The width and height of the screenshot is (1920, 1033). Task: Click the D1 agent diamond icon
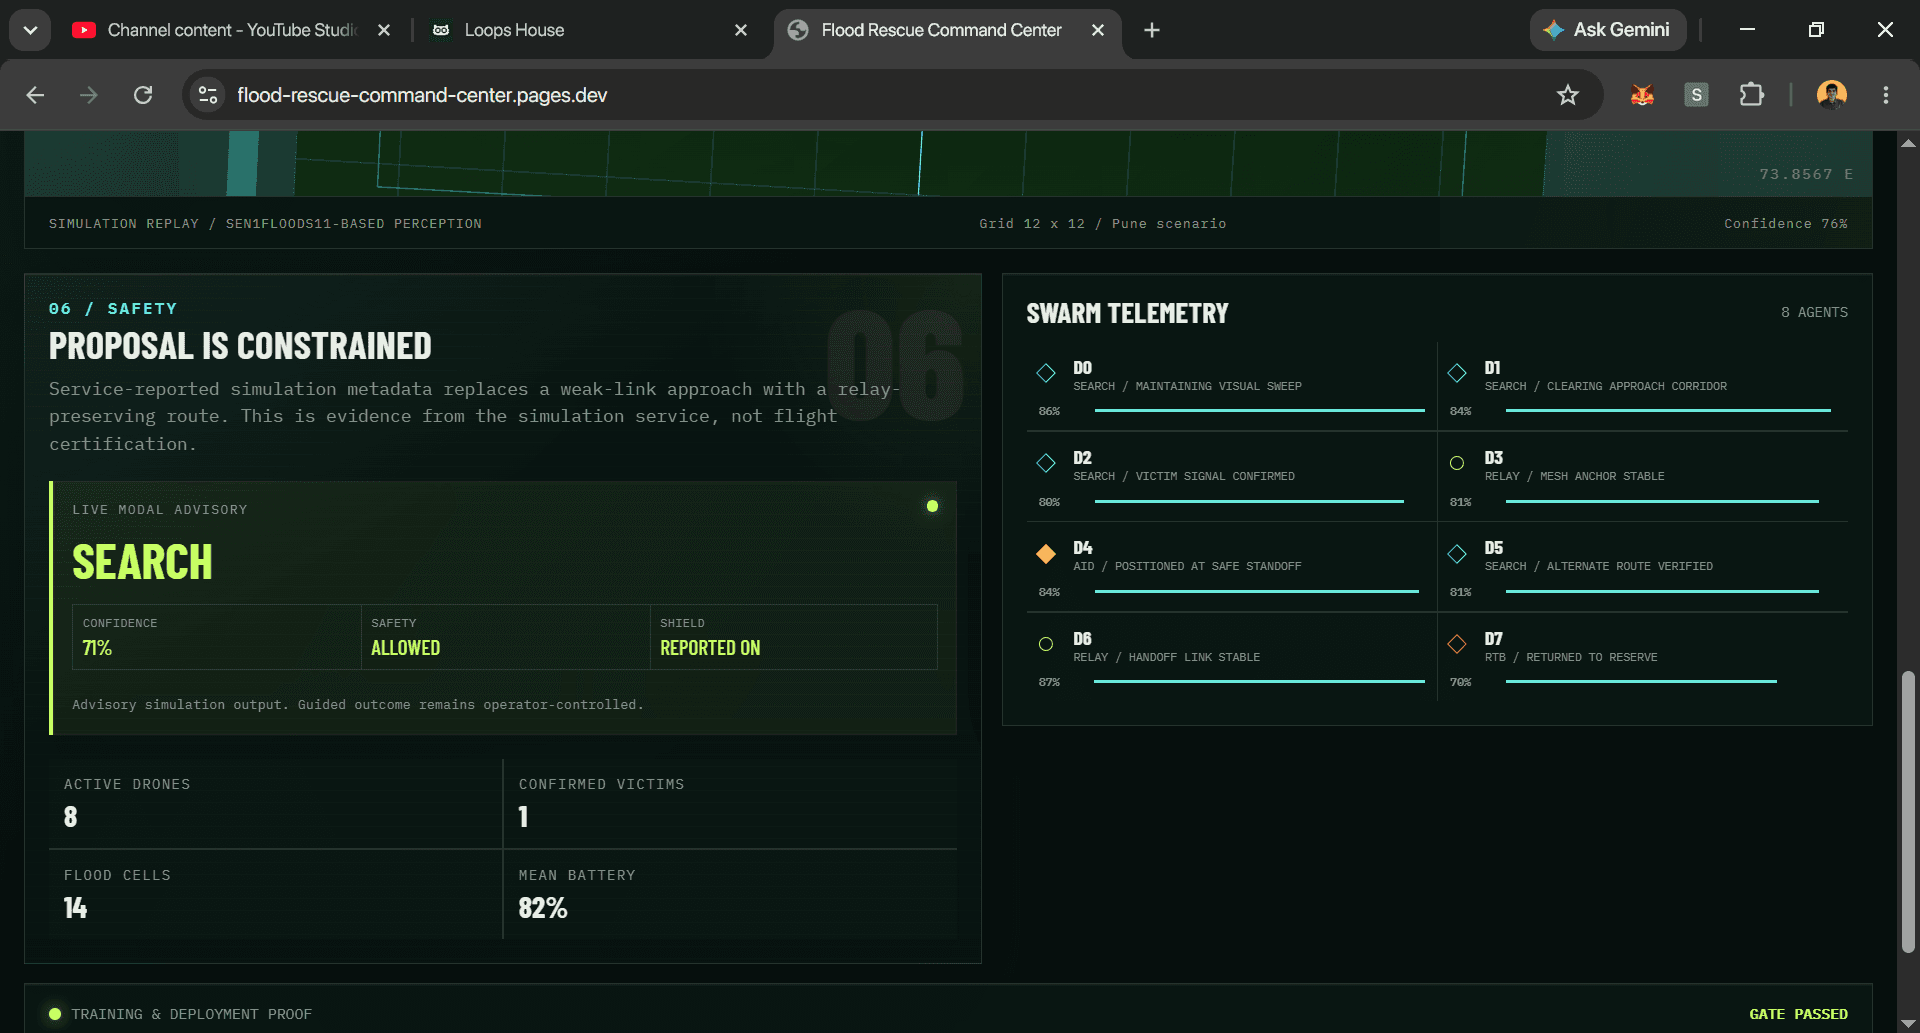[1457, 373]
